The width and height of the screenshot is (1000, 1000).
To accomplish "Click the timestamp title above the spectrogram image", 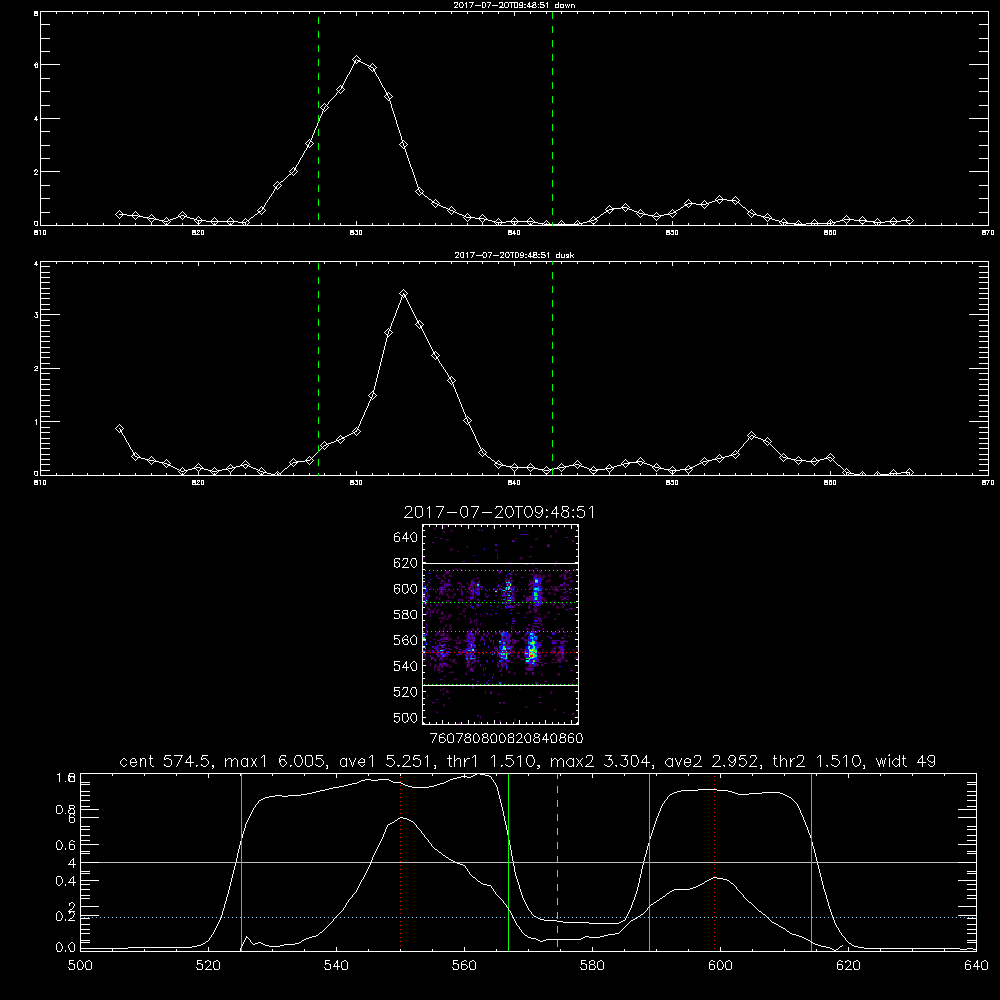I will pyautogui.click(x=499, y=513).
